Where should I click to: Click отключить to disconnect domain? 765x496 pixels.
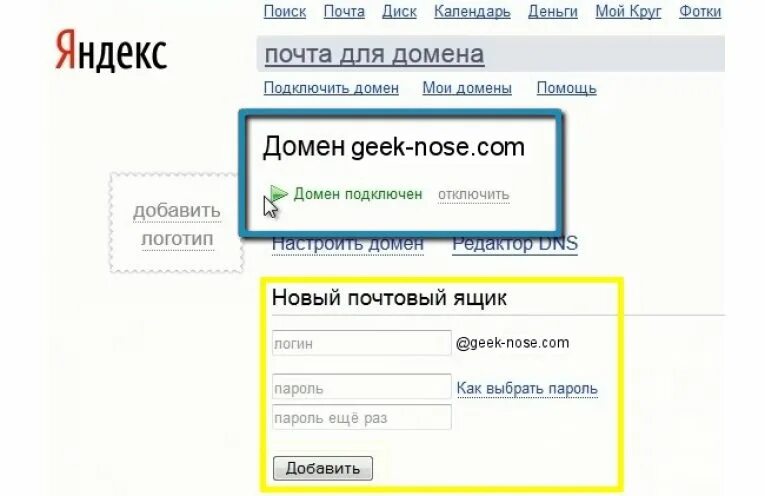[x=474, y=195]
